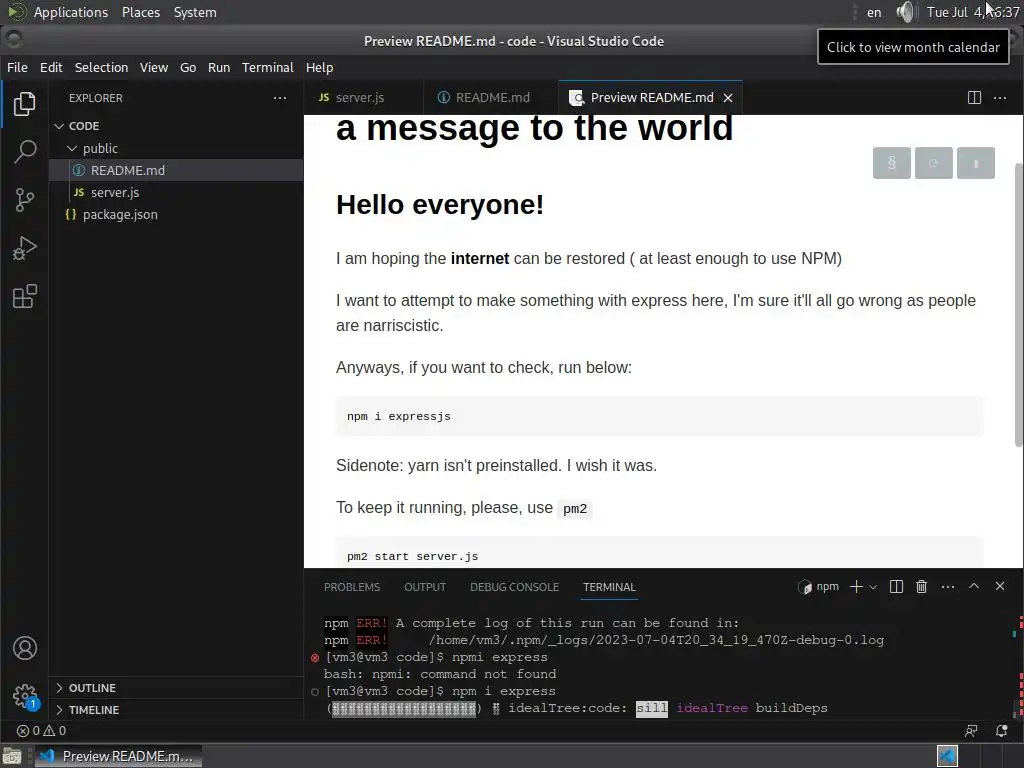
Task: Click Explorer's more actions ellipsis
Action: click(x=280, y=98)
